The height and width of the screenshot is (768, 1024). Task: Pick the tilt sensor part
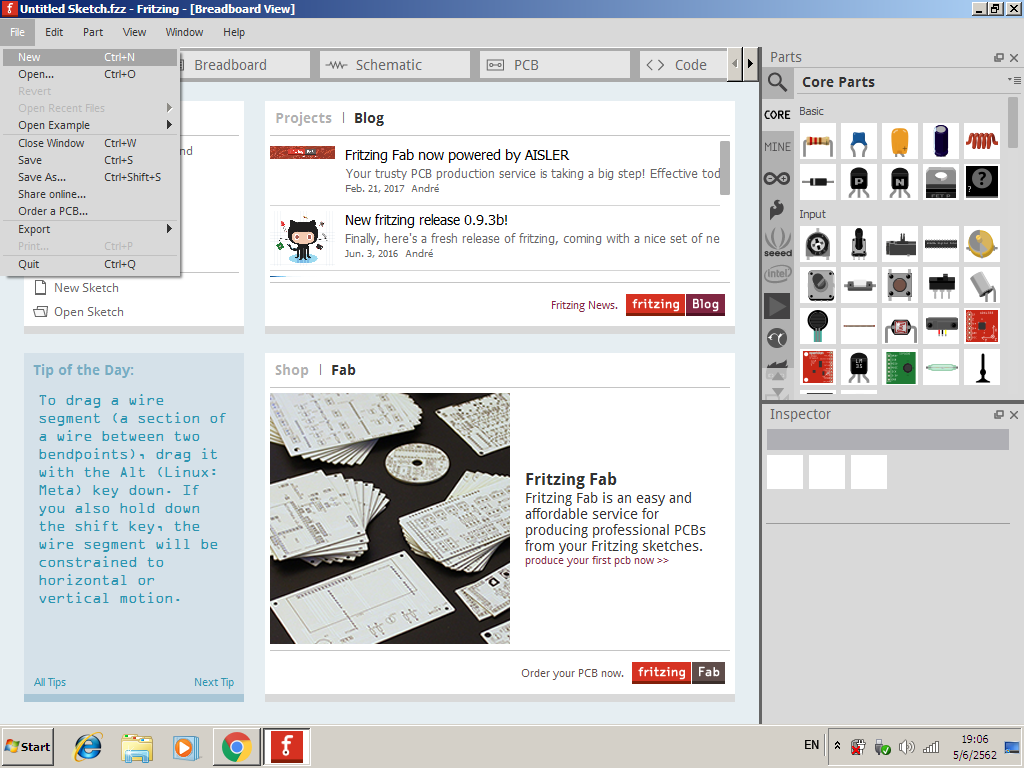(982, 285)
